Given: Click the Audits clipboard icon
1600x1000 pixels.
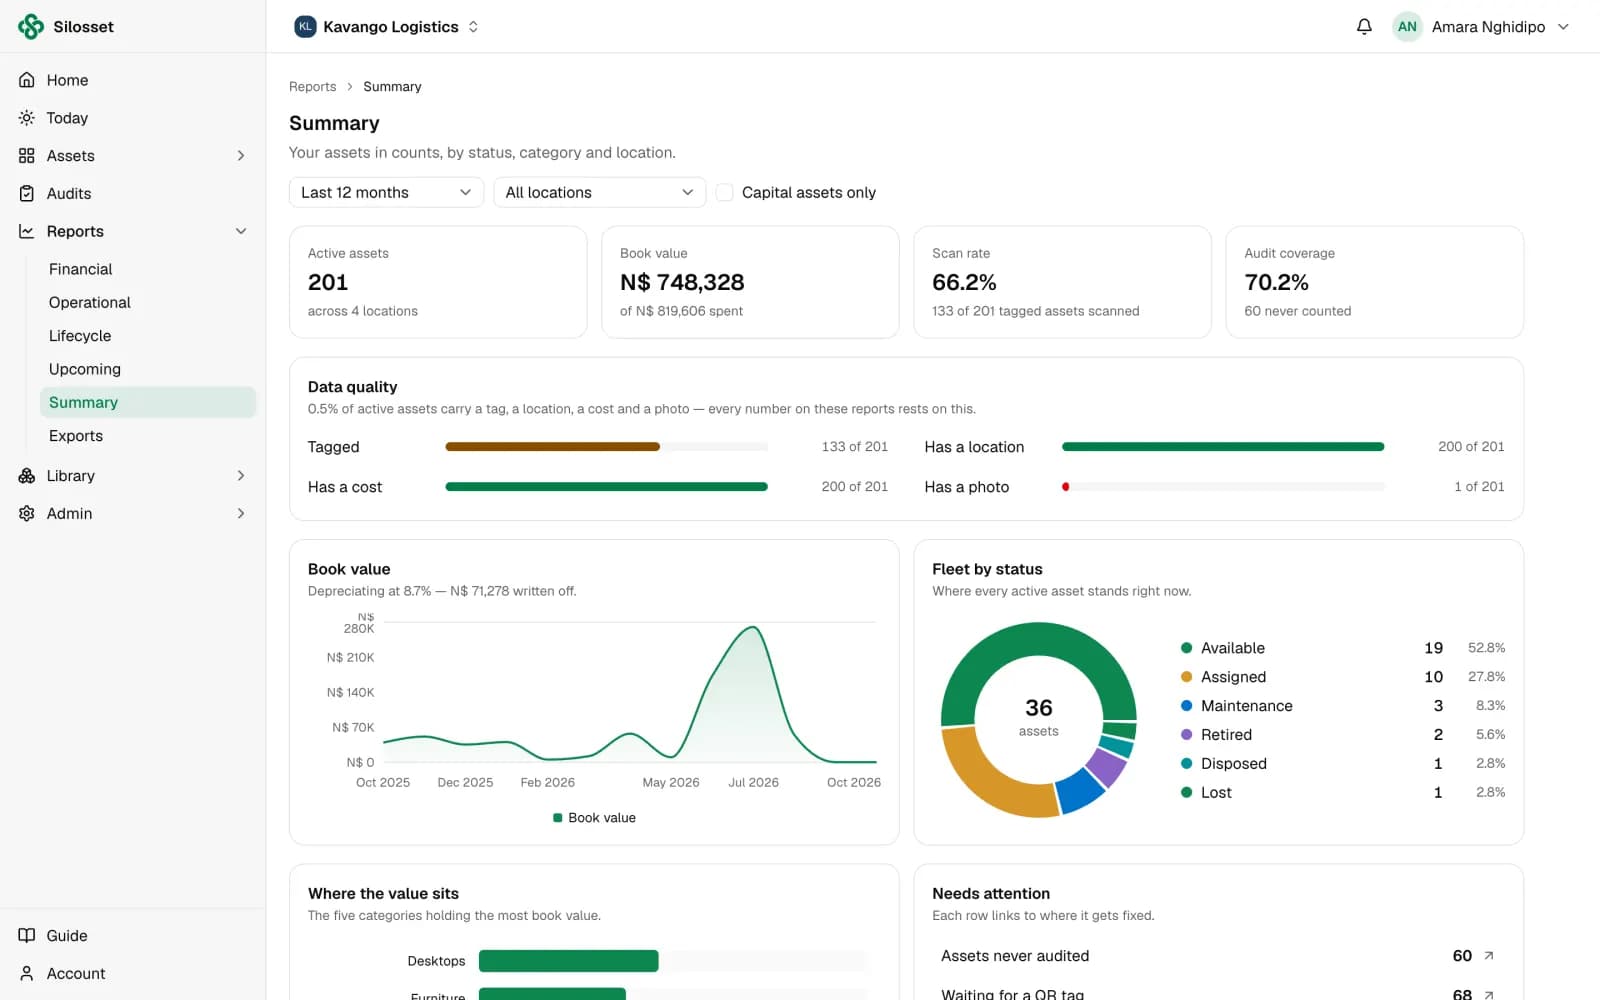Looking at the screenshot, I should [x=27, y=194].
